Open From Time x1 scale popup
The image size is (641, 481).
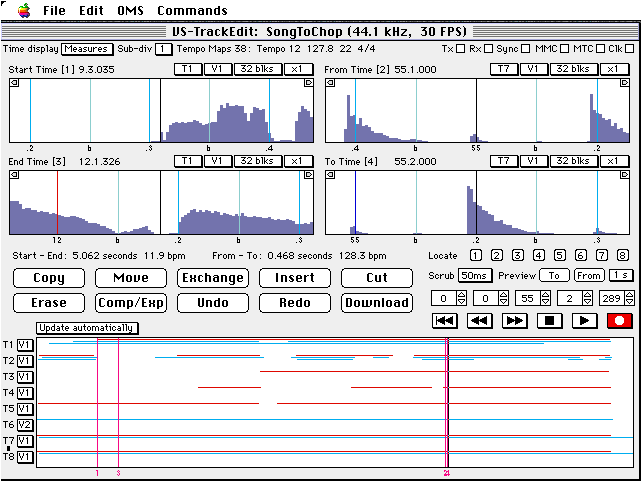pyautogui.click(x=614, y=69)
